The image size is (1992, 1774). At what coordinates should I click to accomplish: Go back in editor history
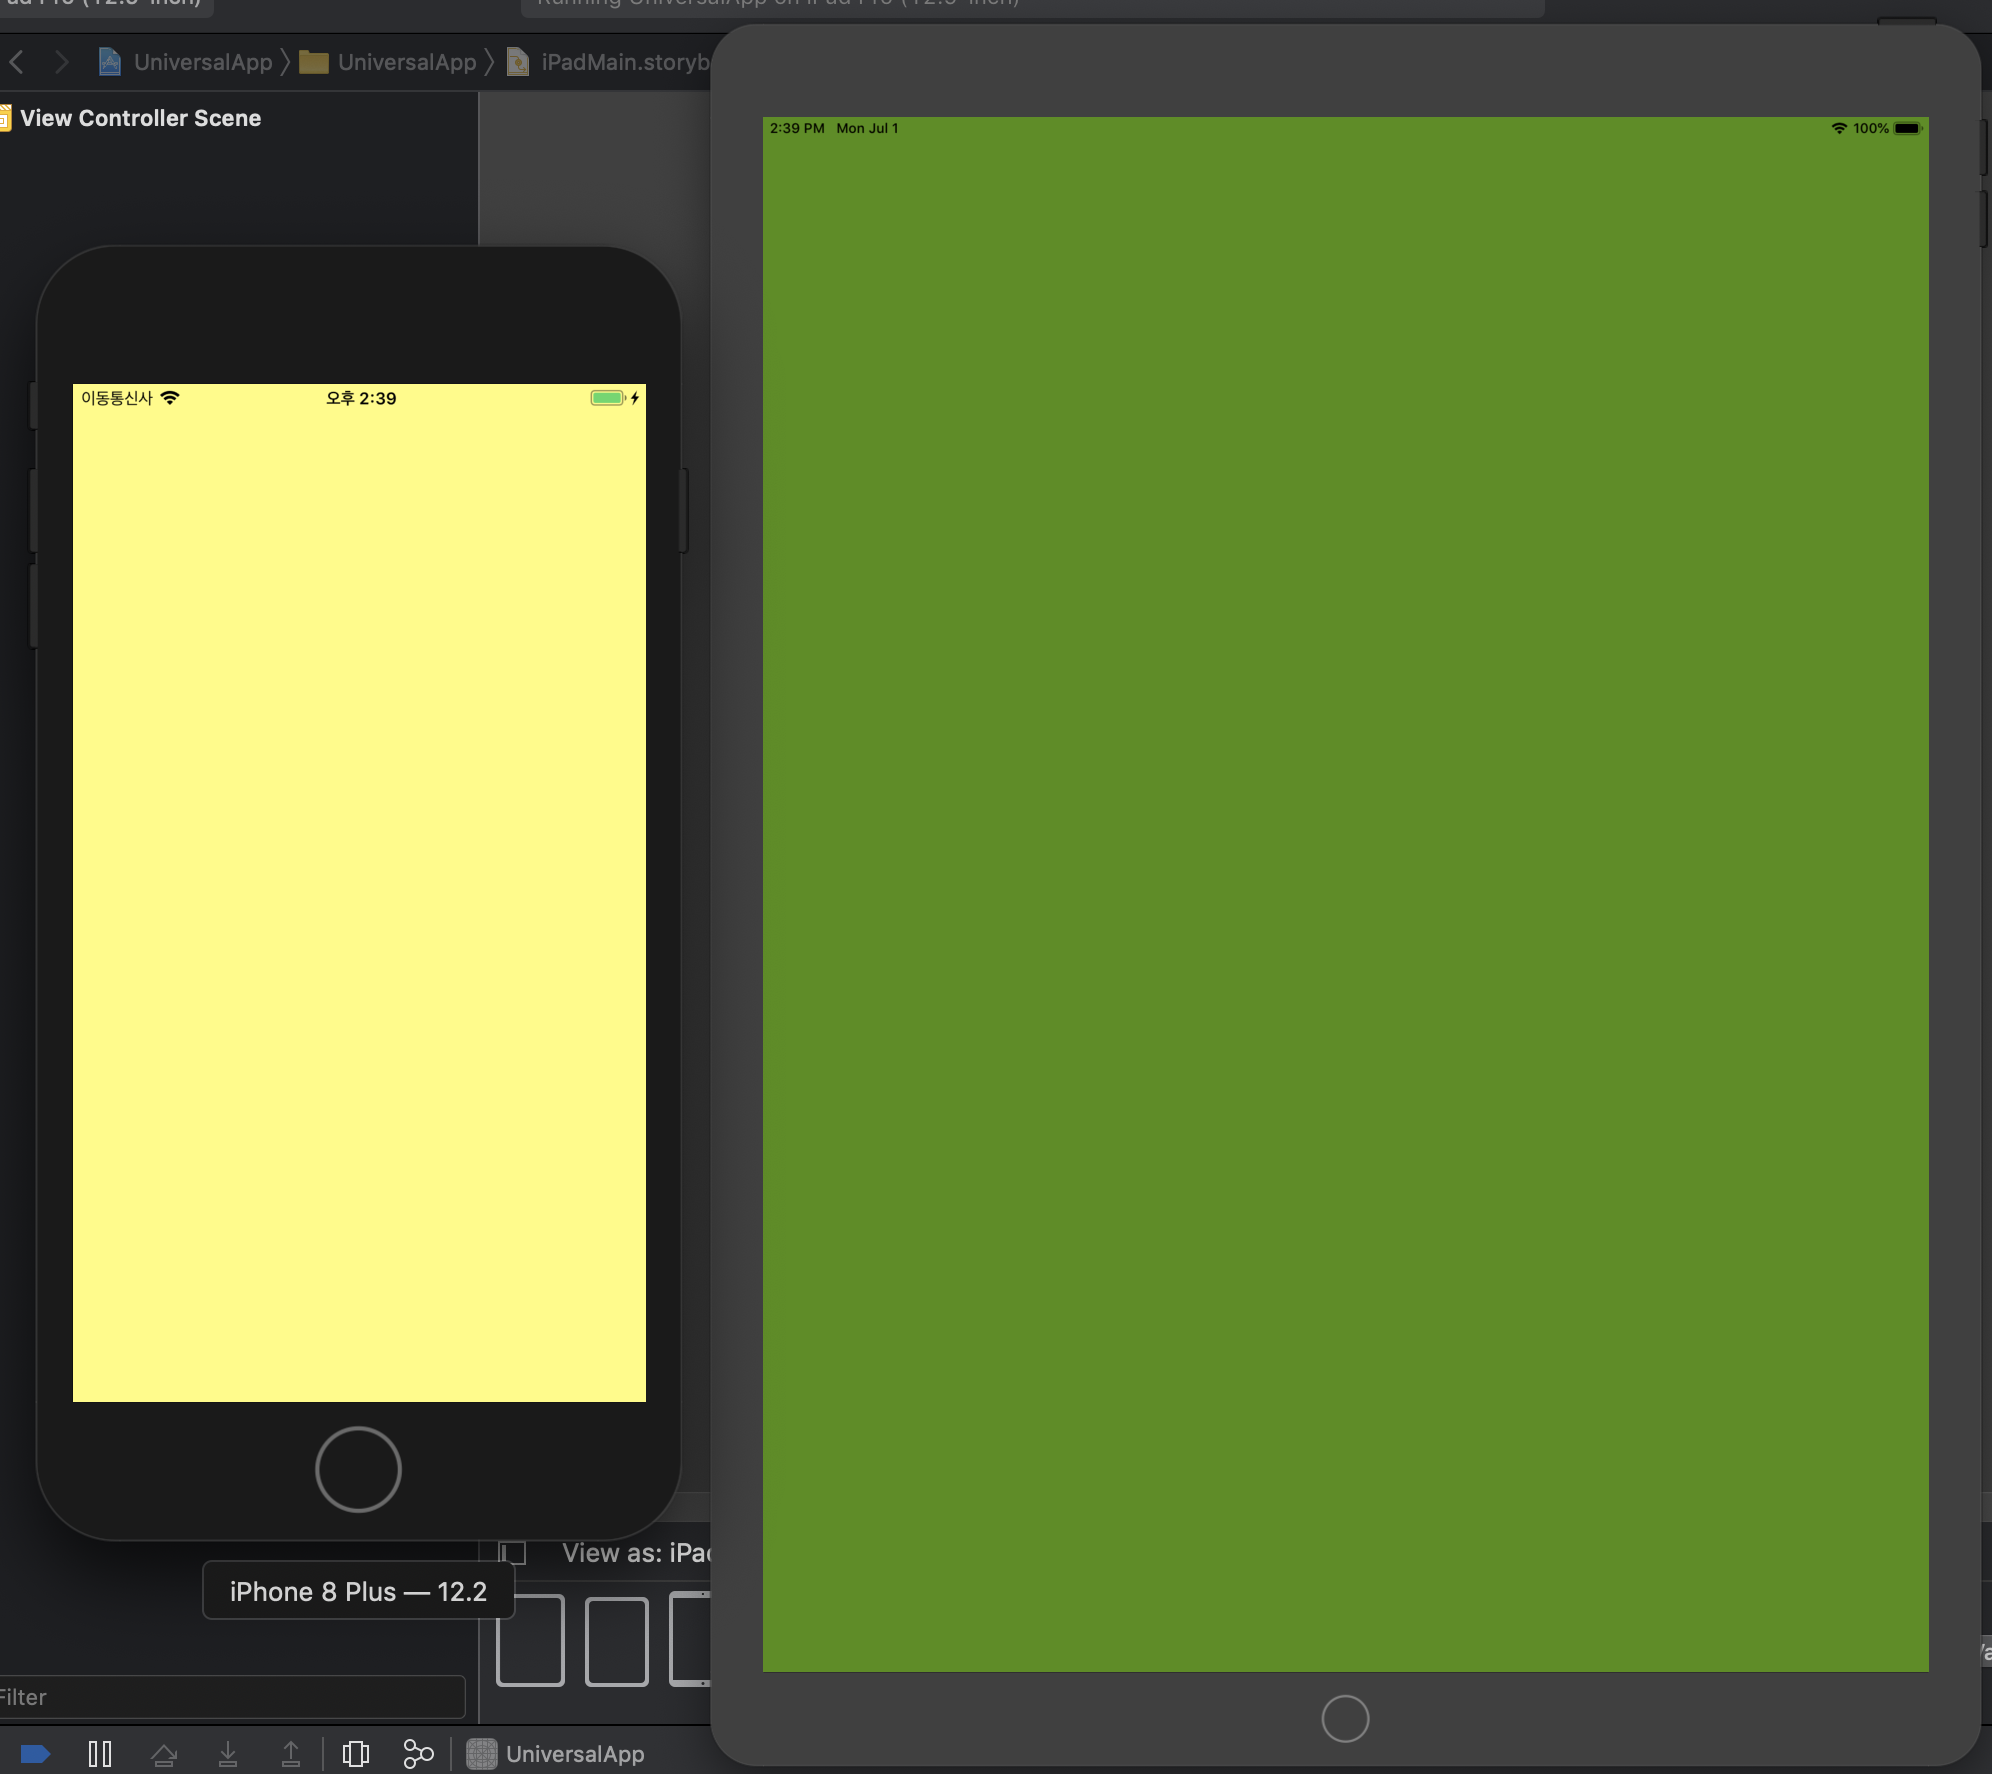pyautogui.click(x=17, y=62)
